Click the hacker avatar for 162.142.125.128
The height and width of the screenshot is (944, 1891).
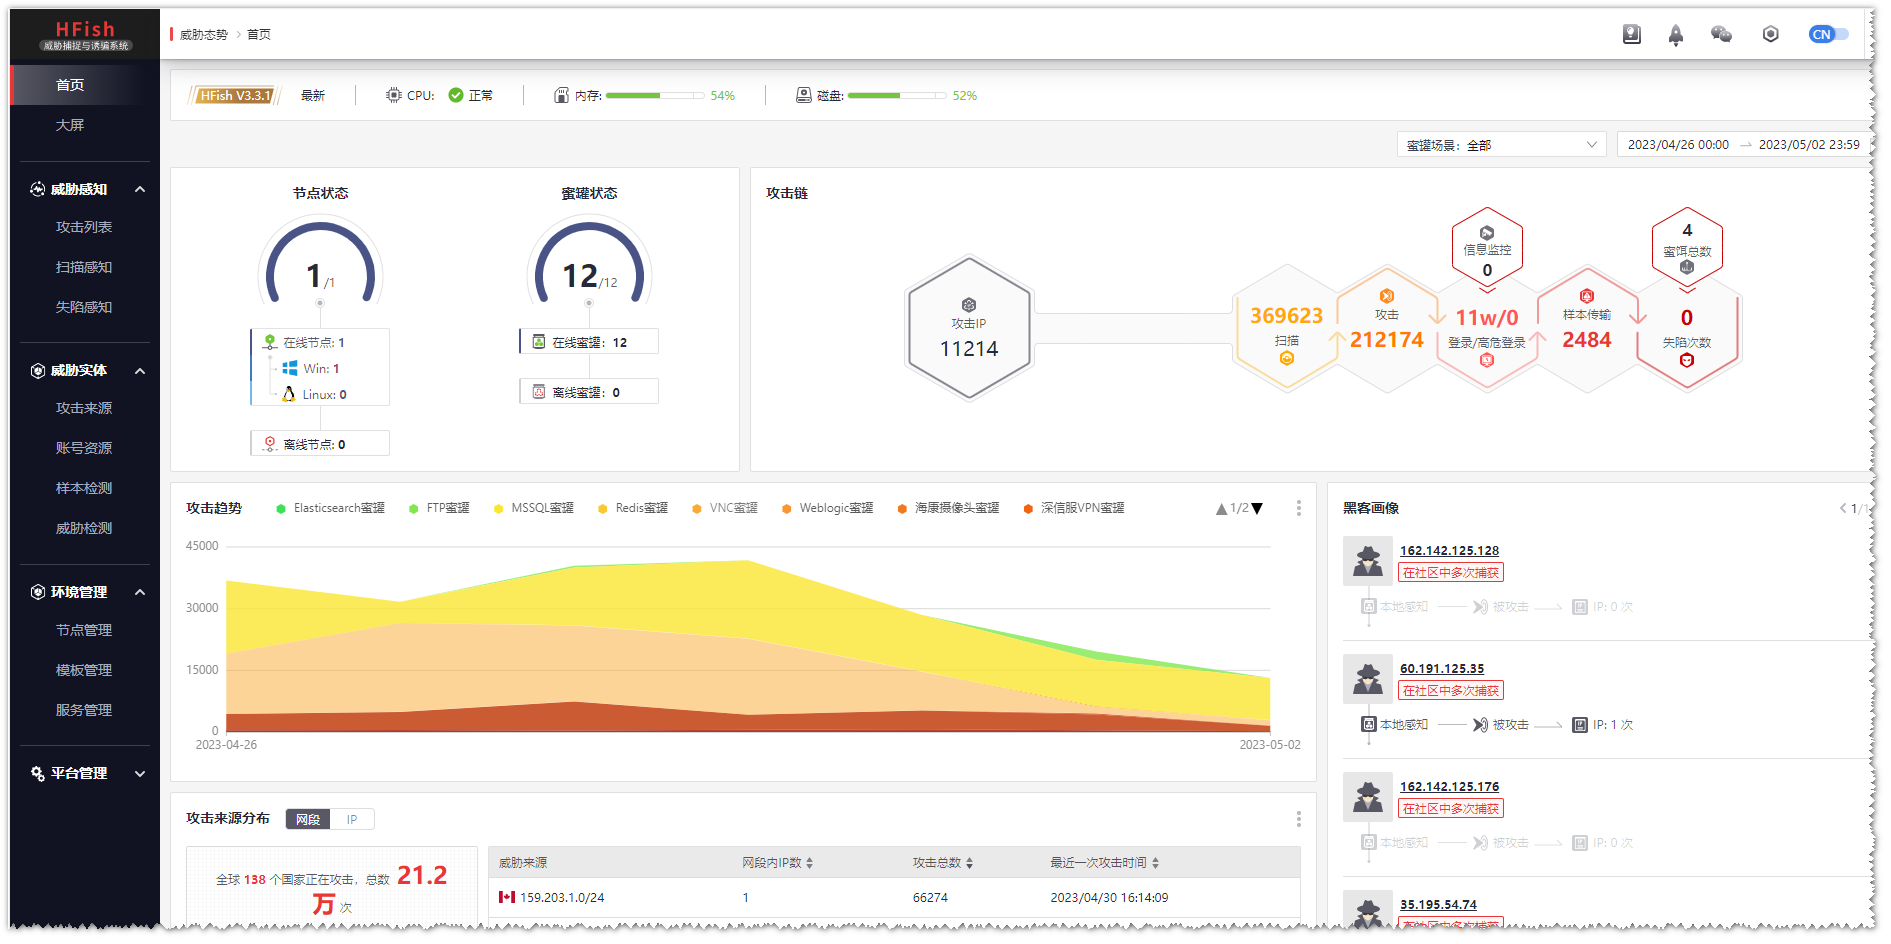[1367, 561]
